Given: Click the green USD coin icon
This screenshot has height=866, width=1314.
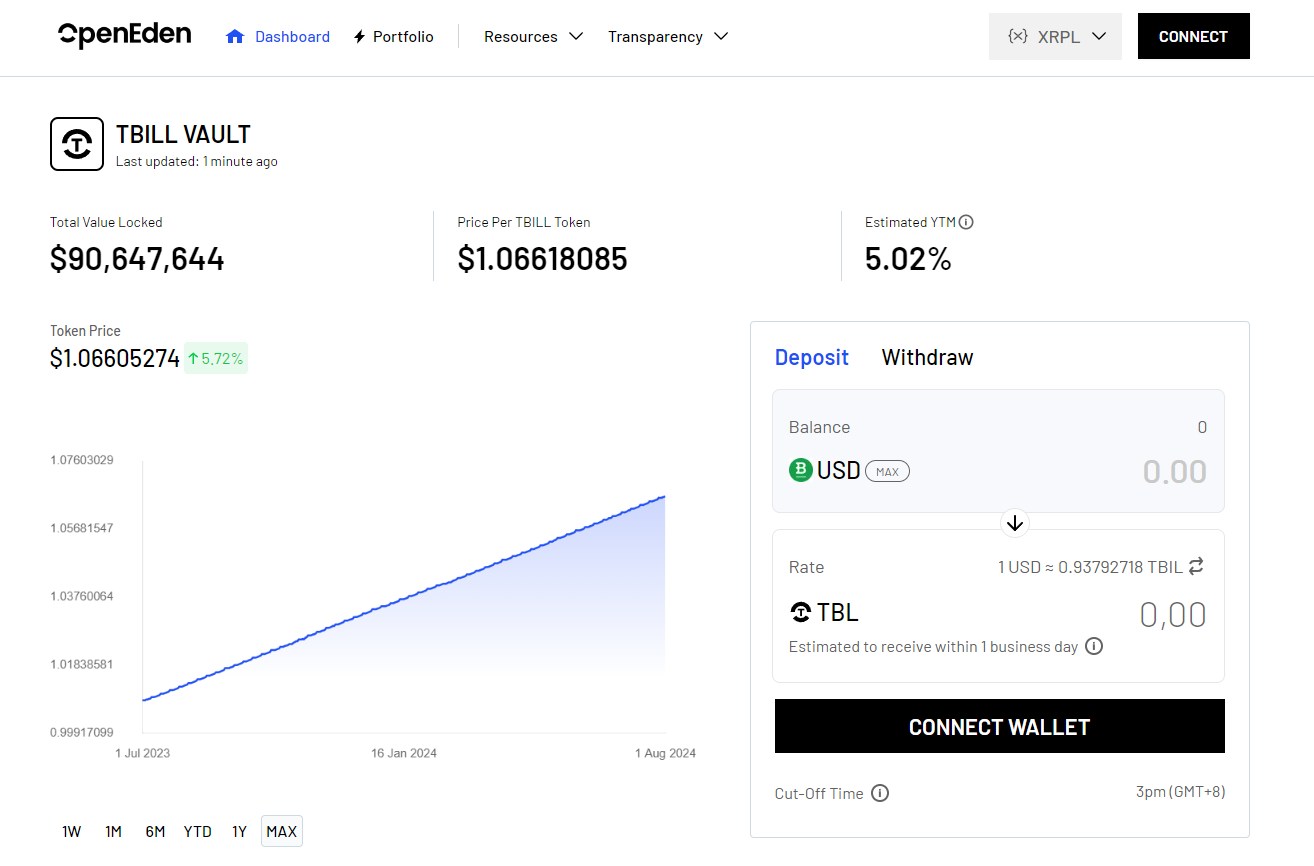Looking at the screenshot, I should (800, 470).
